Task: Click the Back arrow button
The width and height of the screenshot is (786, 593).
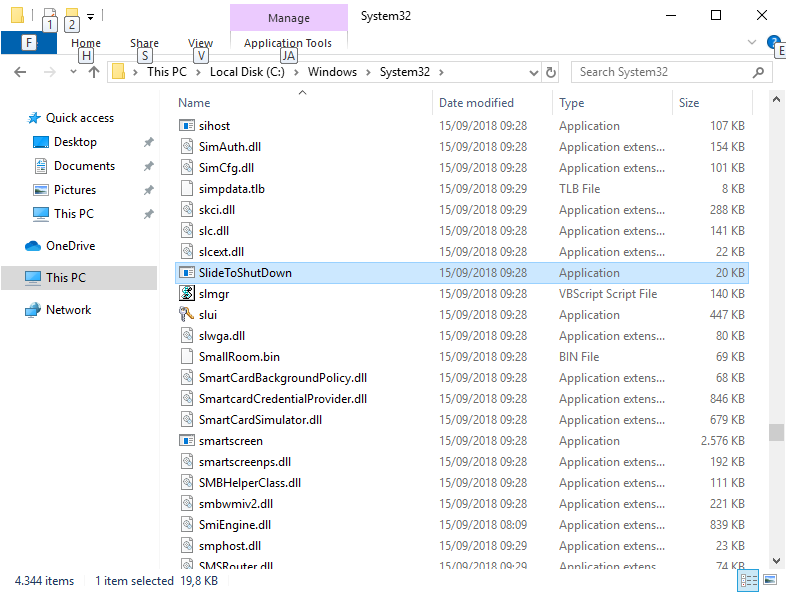Action: 20,72
